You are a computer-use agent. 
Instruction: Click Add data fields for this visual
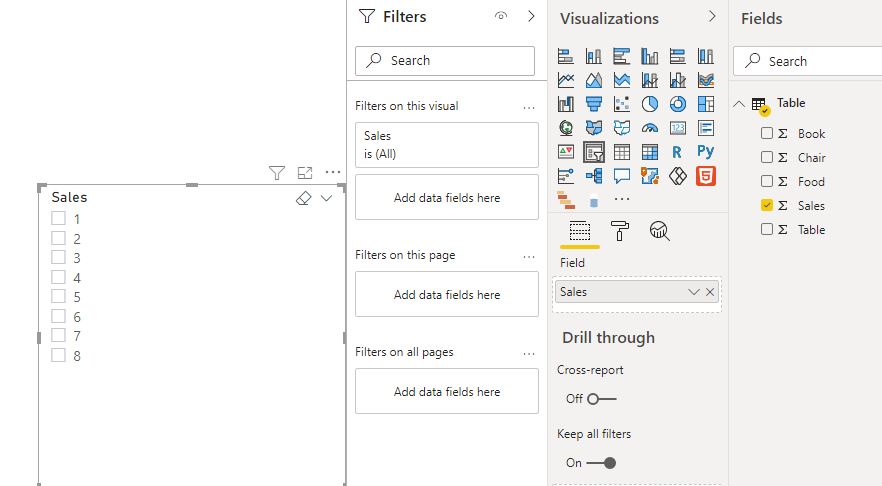coord(447,197)
